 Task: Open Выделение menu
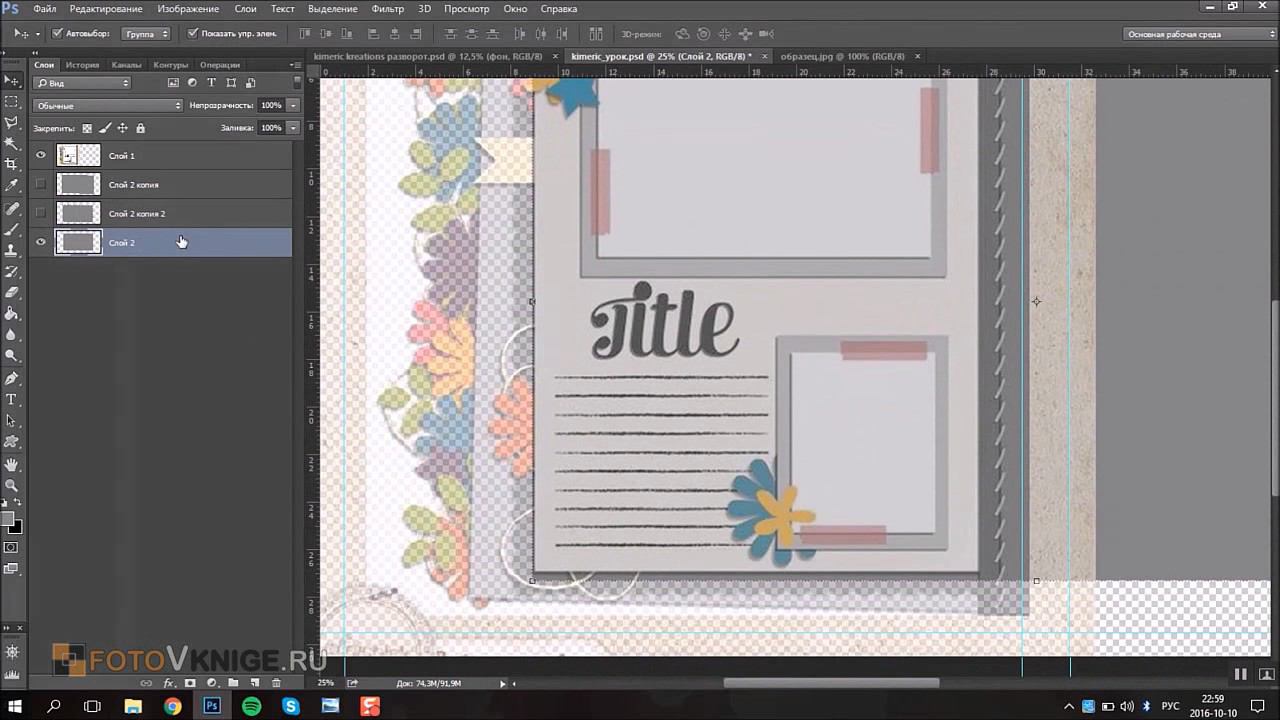(332, 9)
